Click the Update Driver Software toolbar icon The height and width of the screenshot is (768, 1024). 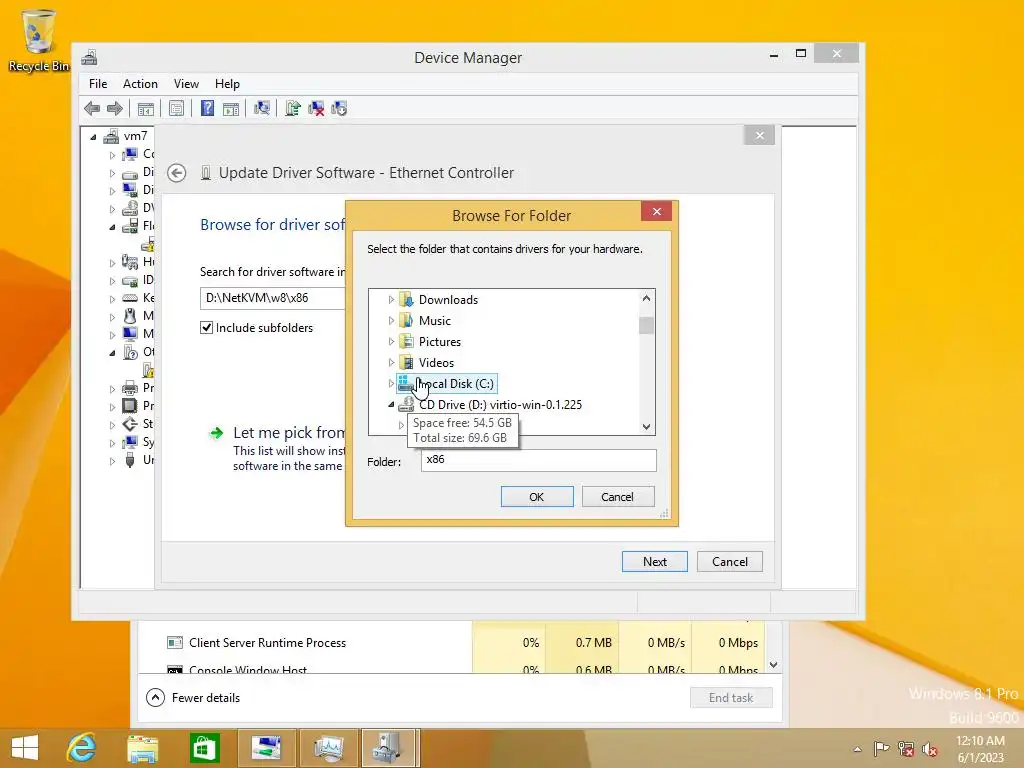coord(293,108)
